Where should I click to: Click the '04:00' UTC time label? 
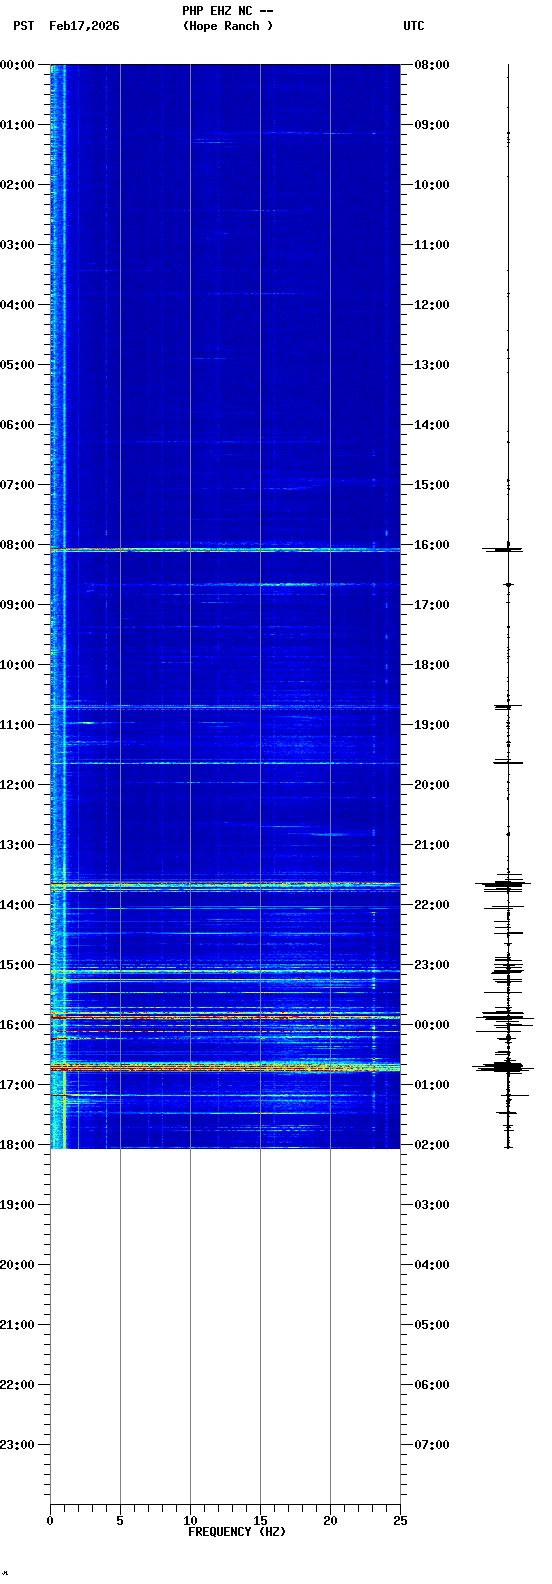[432, 1265]
